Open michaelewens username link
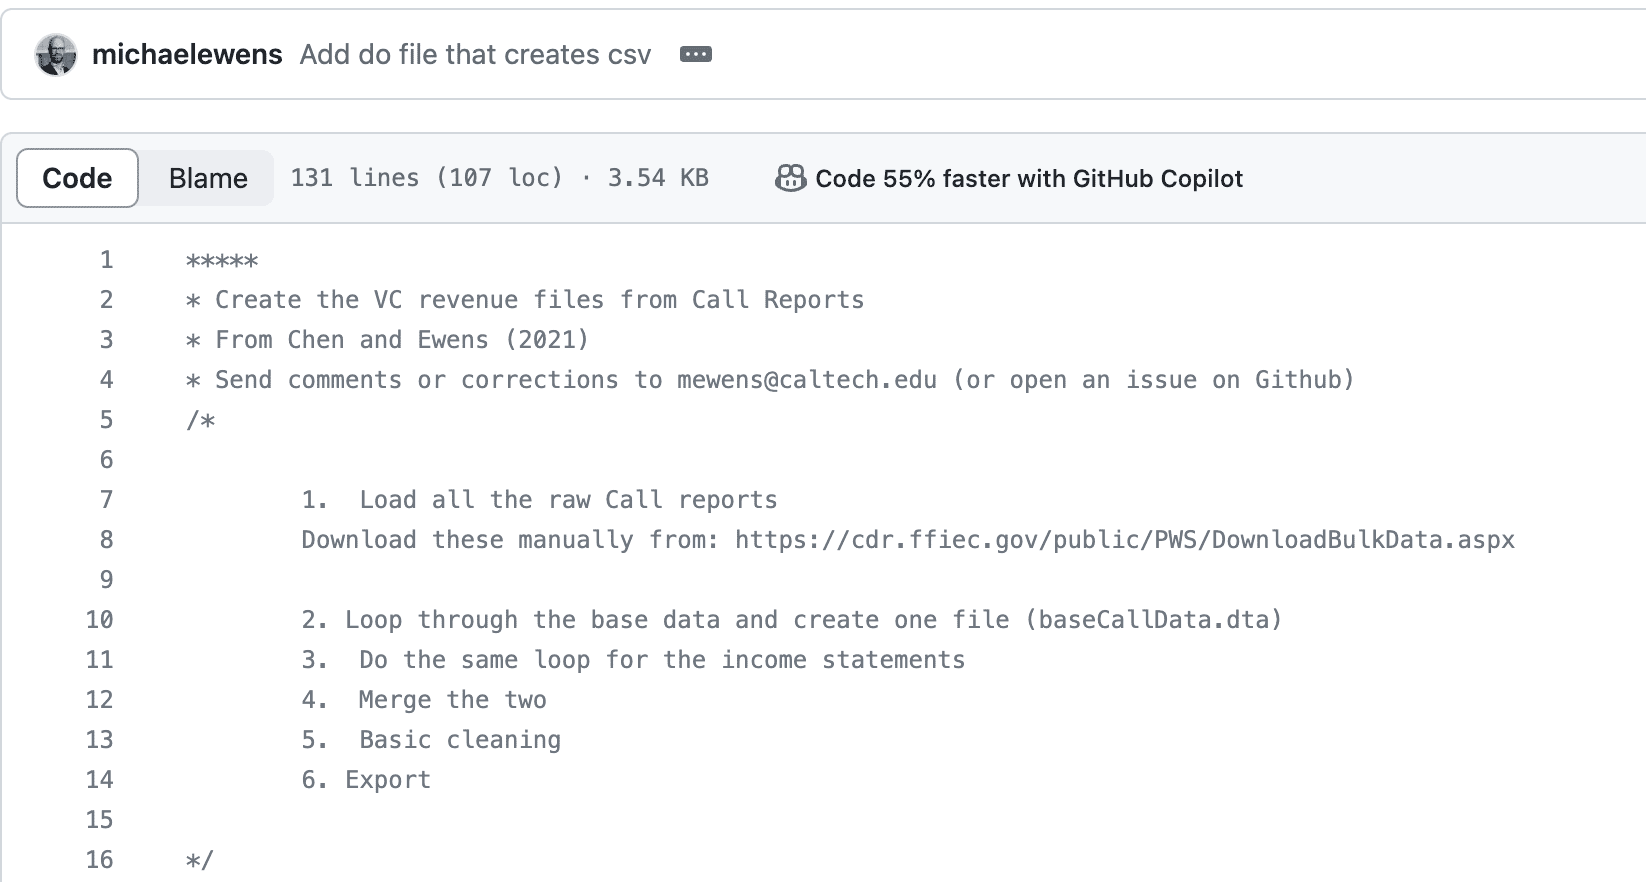The width and height of the screenshot is (1646, 882). (x=187, y=54)
